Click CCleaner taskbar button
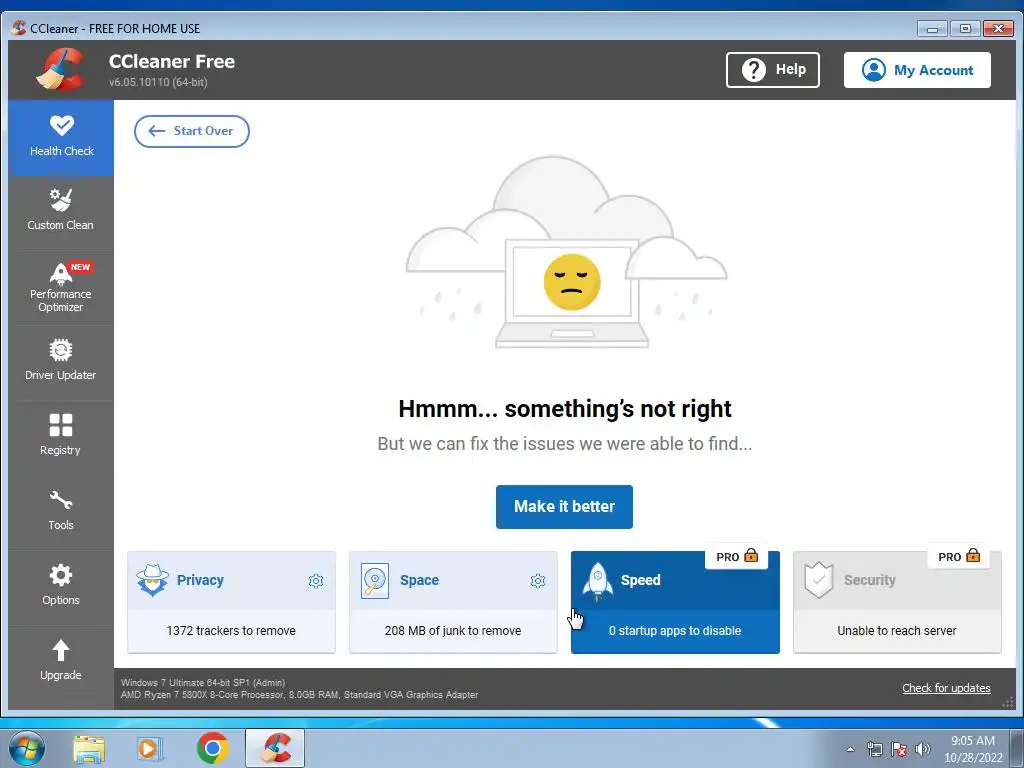Viewport: 1024px width, 768px height. pyautogui.click(x=275, y=748)
